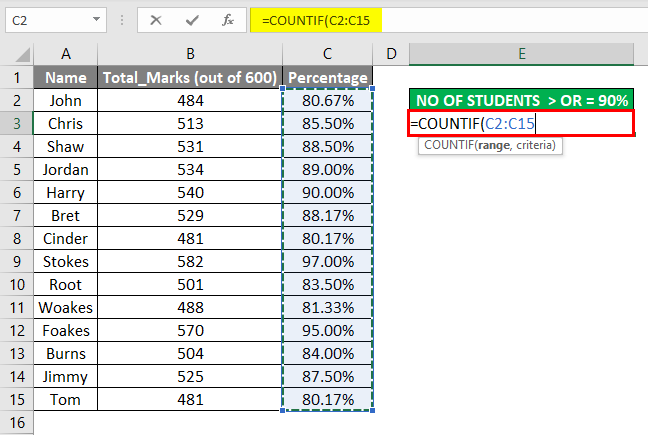Click percentage cell 97.00%
The image size is (648, 435).
coord(327,261)
